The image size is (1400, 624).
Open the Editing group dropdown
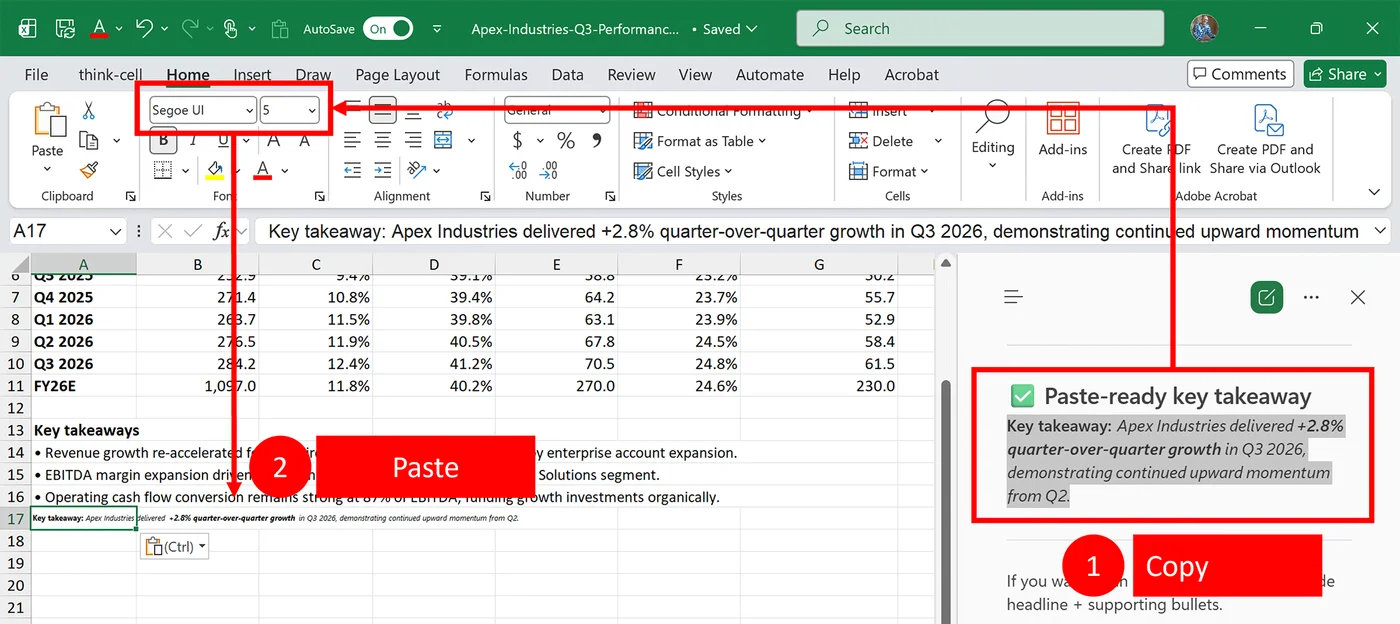coord(992,136)
